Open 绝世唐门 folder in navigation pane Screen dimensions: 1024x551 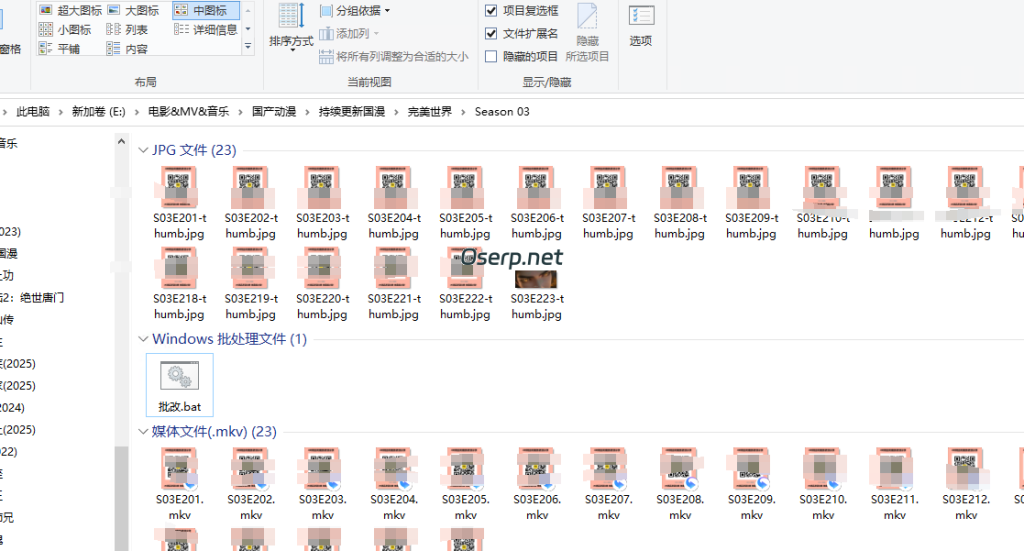coord(33,298)
